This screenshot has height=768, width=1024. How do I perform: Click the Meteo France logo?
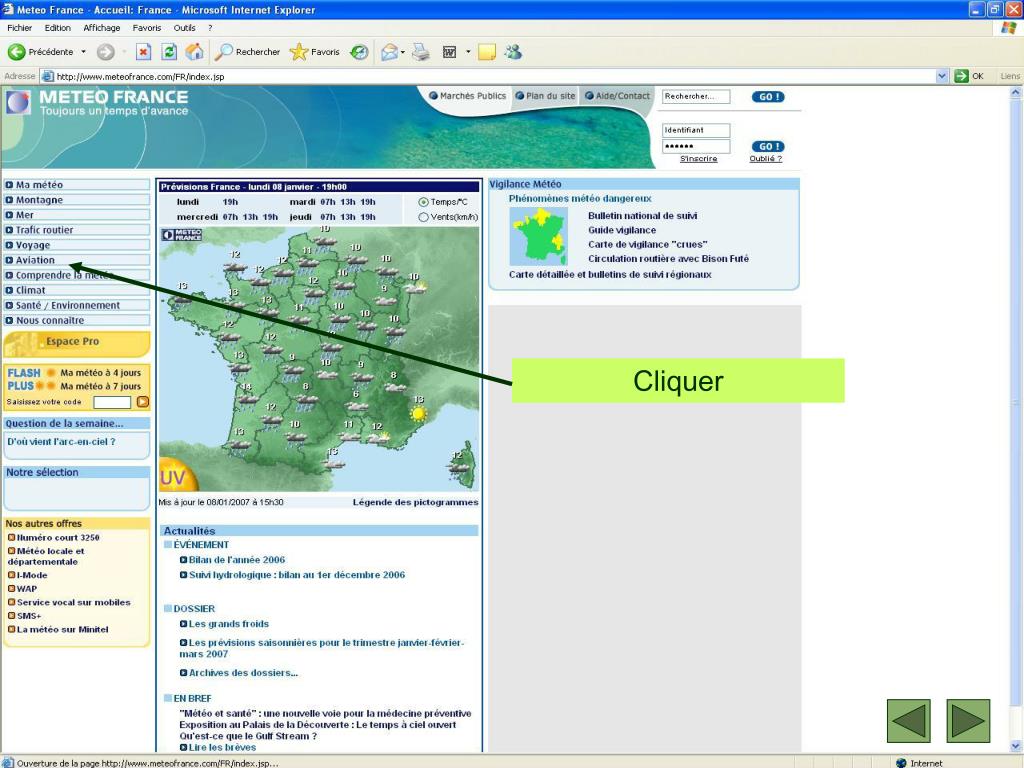coord(18,103)
